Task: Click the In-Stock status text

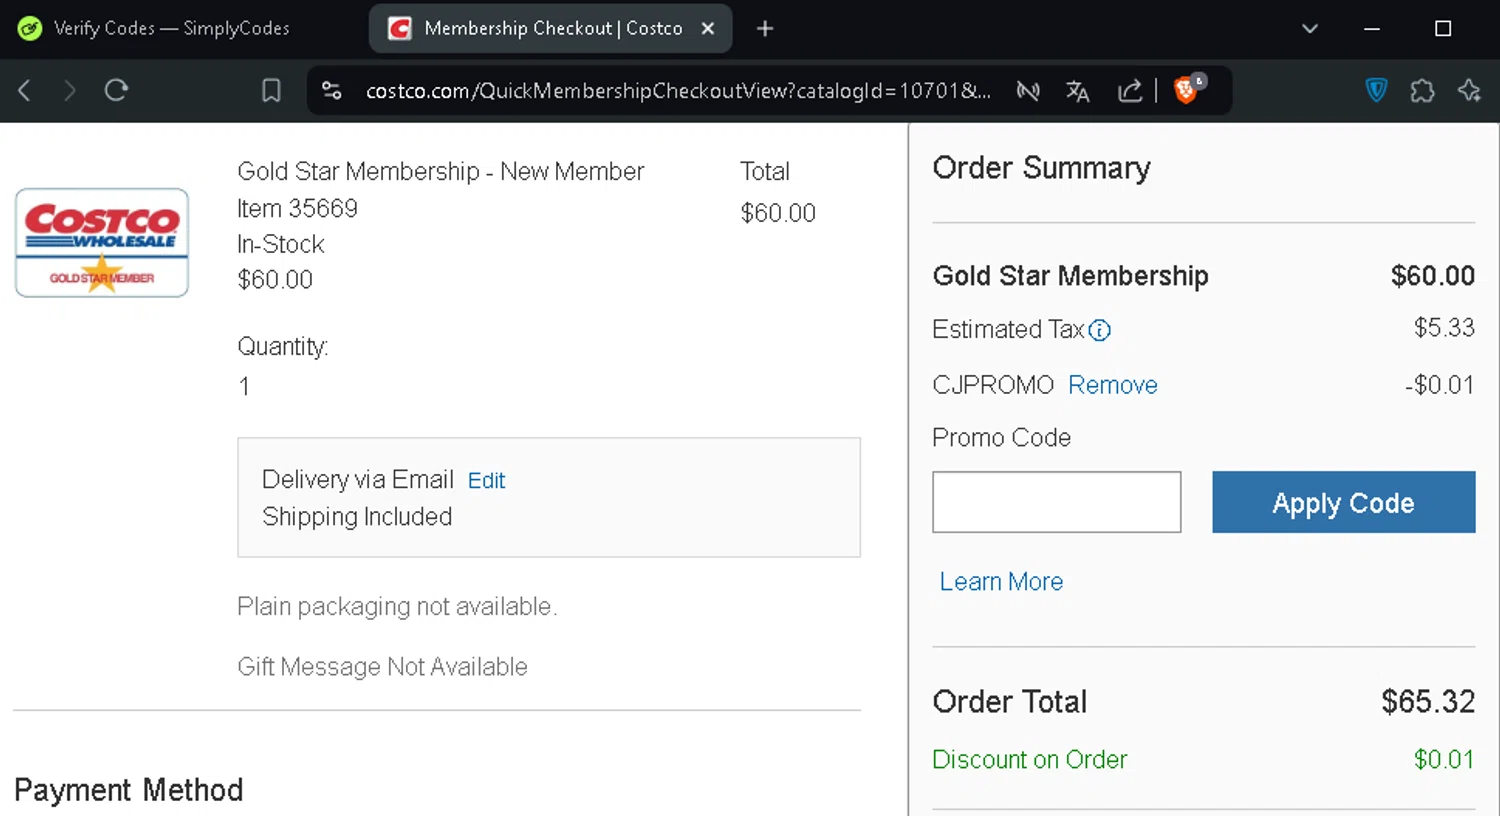Action: point(280,245)
